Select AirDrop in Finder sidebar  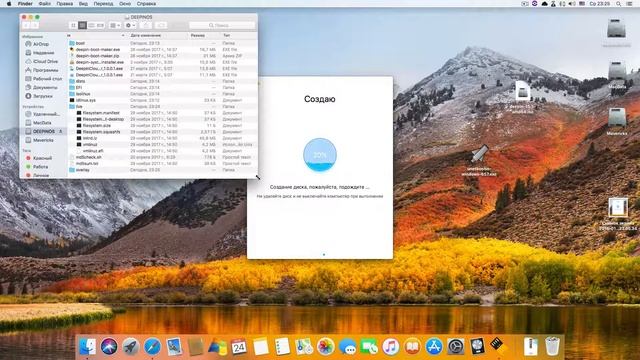(37, 44)
